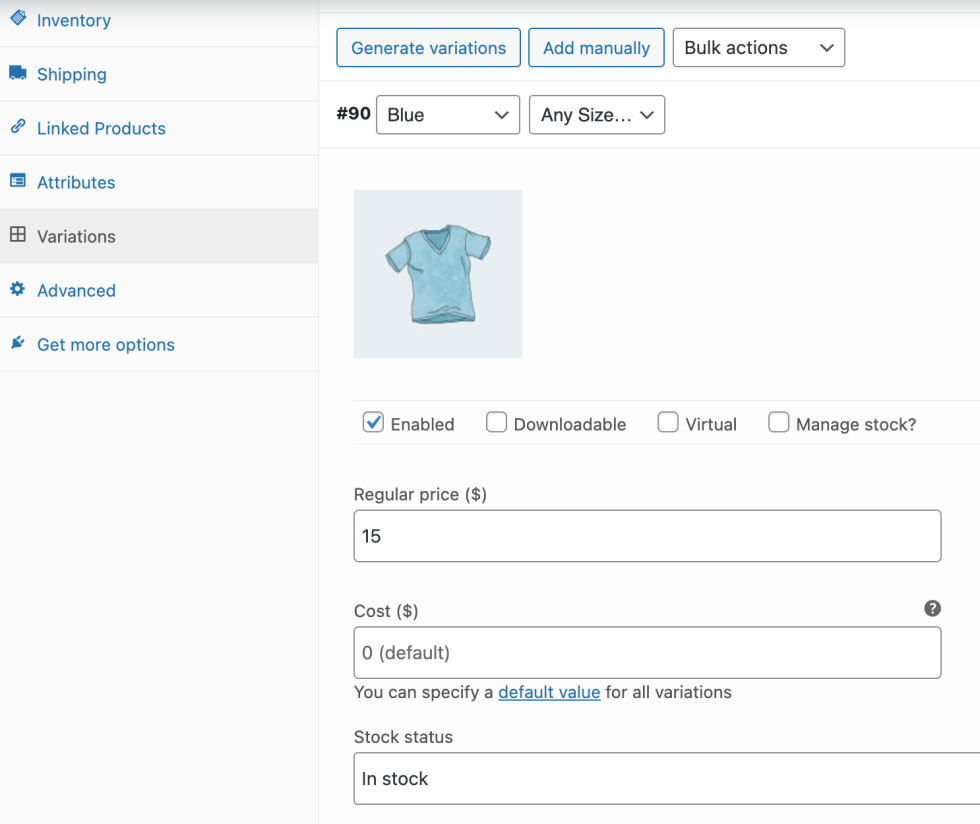Click the blue t-shirt variation image

click(x=438, y=274)
